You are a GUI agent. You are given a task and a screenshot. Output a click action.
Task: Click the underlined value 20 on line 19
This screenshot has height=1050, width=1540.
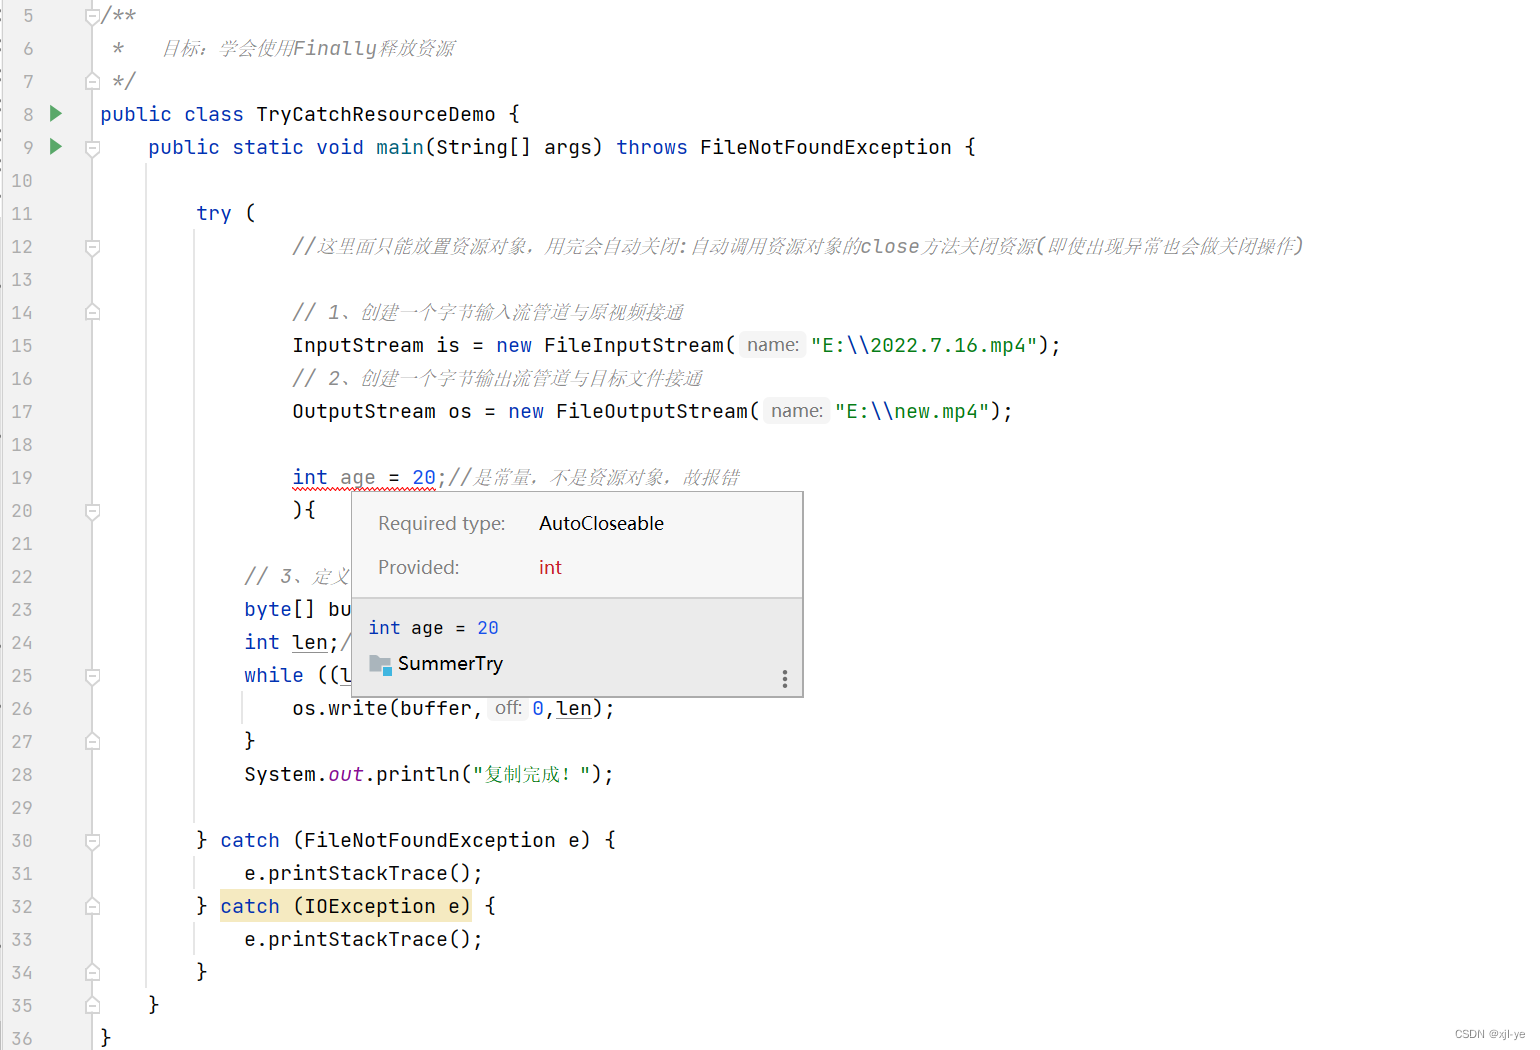click(x=424, y=477)
